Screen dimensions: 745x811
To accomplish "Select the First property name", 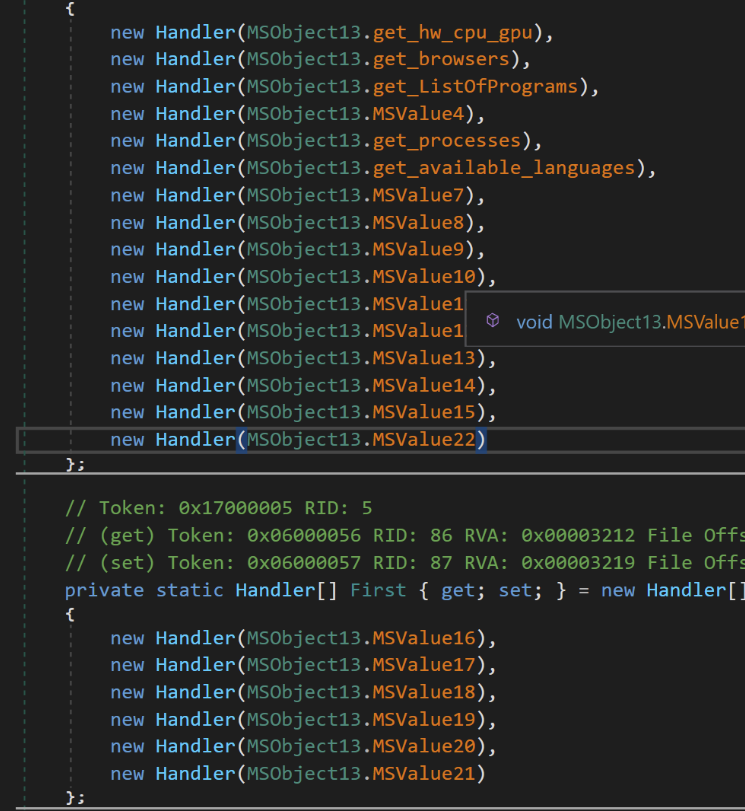I will [378, 590].
